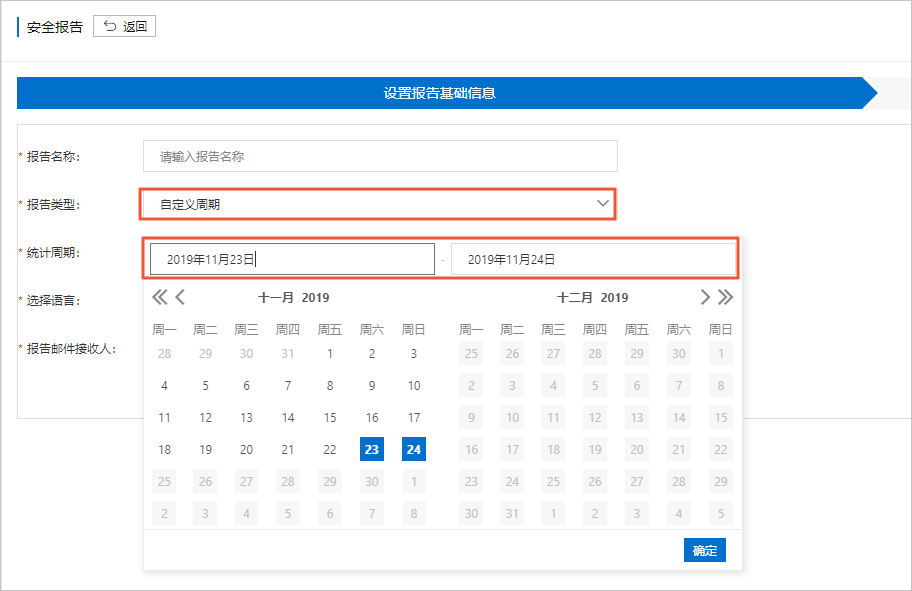The height and width of the screenshot is (591, 912).
Task: Click the start date field 2019年11月23日
Action: 292,259
